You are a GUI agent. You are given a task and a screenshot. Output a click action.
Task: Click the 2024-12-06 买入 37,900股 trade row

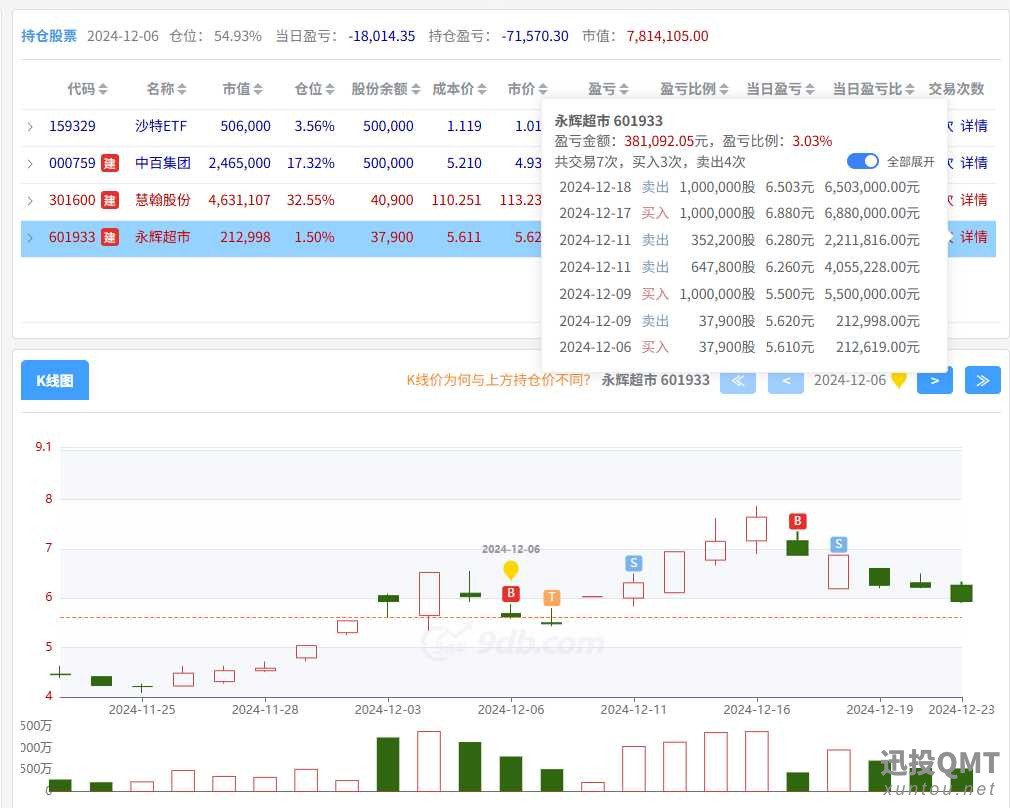(x=739, y=347)
